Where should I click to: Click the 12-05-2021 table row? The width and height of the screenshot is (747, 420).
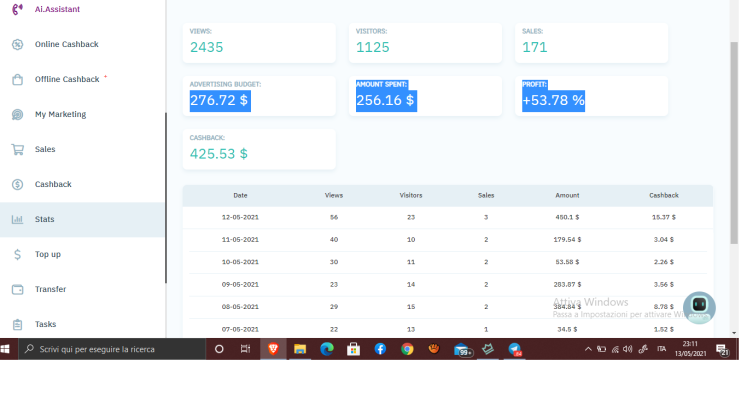click(x=447, y=217)
